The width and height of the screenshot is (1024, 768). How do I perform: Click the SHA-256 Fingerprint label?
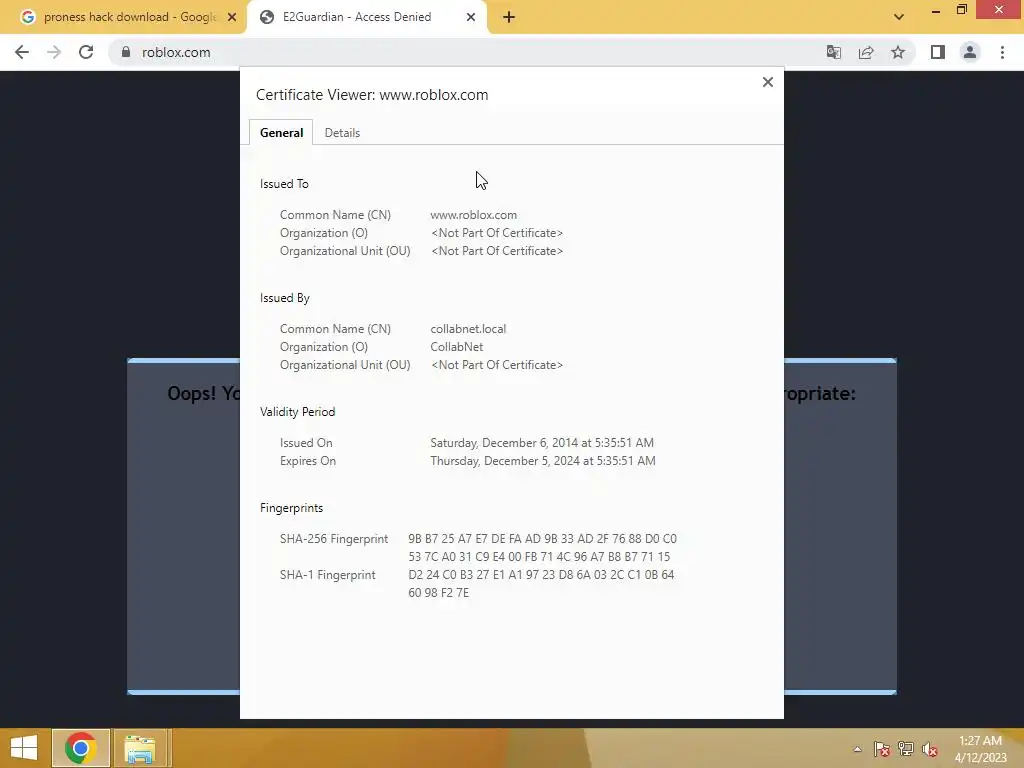point(334,539)
